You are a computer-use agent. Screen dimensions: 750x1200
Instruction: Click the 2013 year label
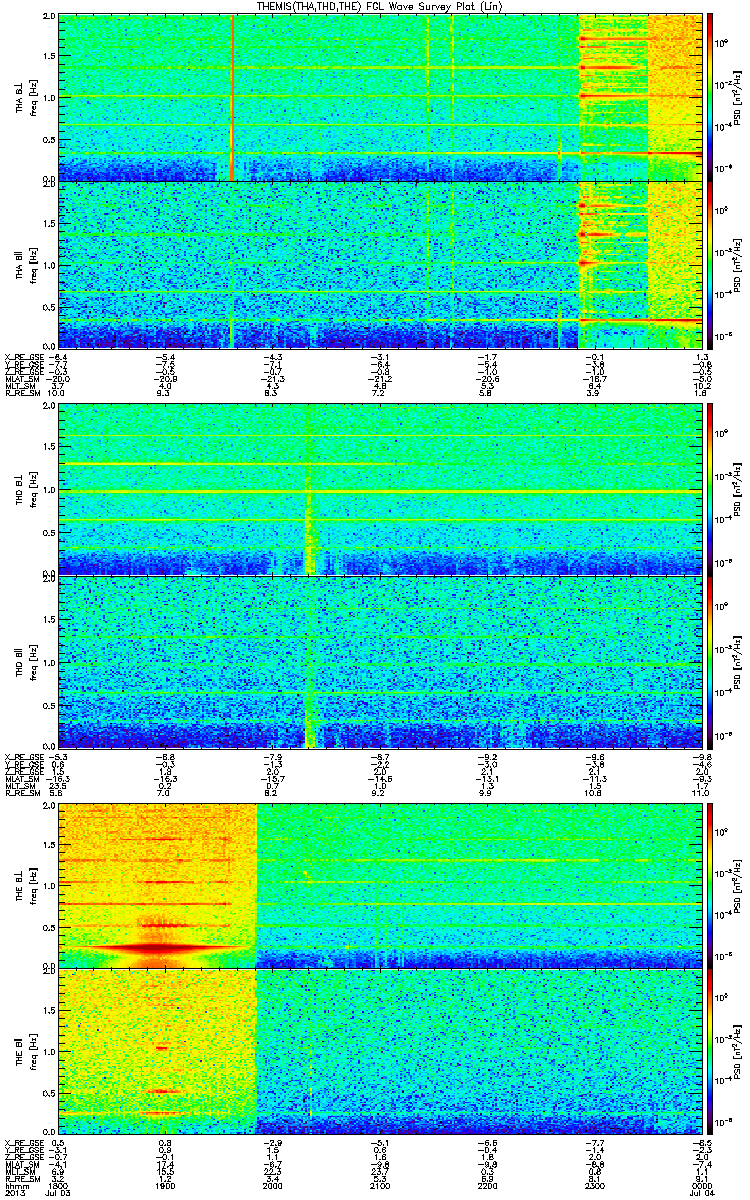14,1195
